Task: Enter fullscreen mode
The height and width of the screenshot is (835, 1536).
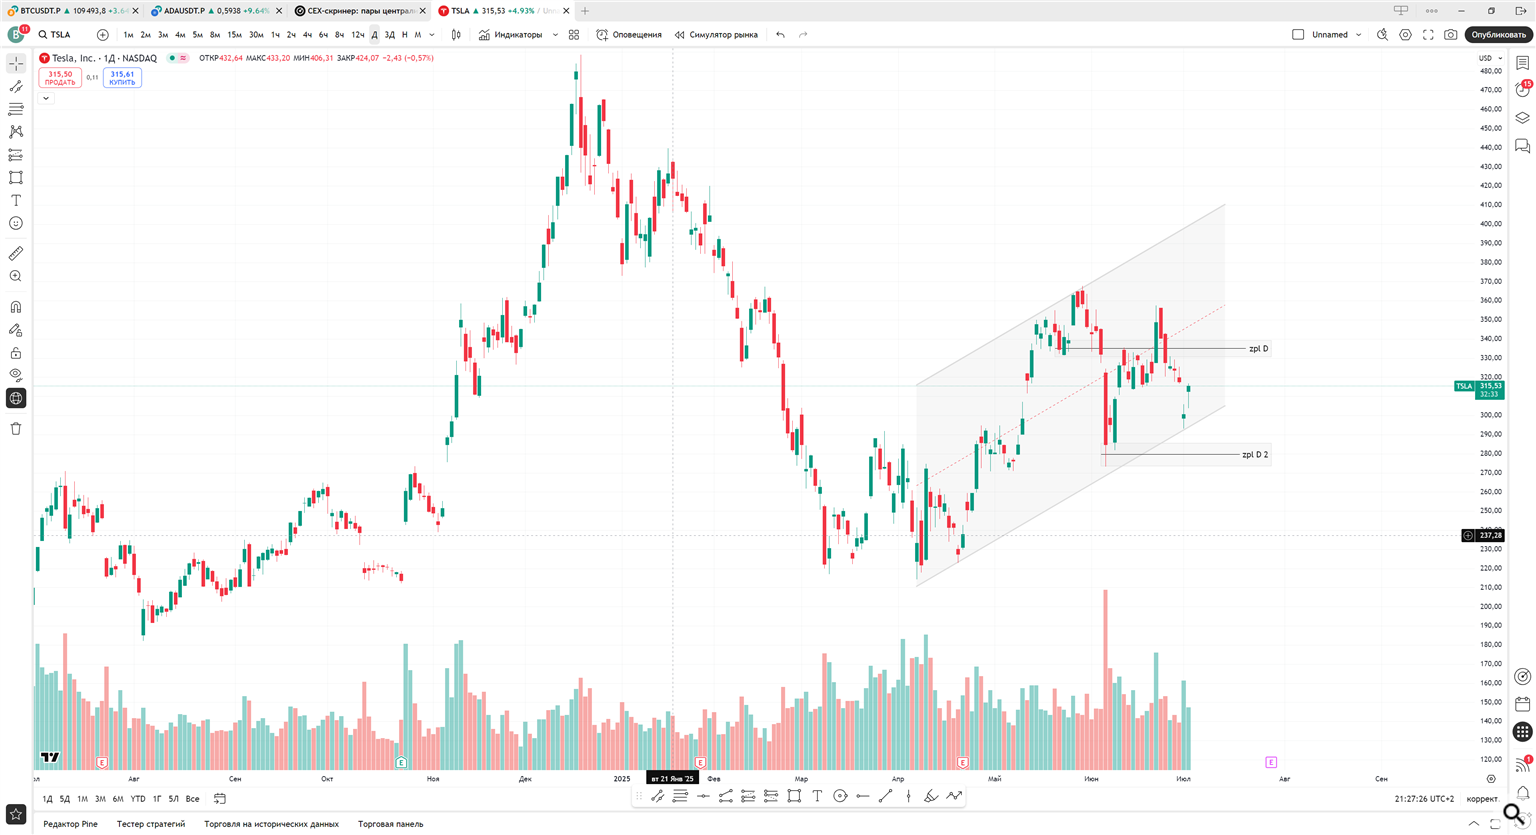Action: click(x=1428, y=35)
